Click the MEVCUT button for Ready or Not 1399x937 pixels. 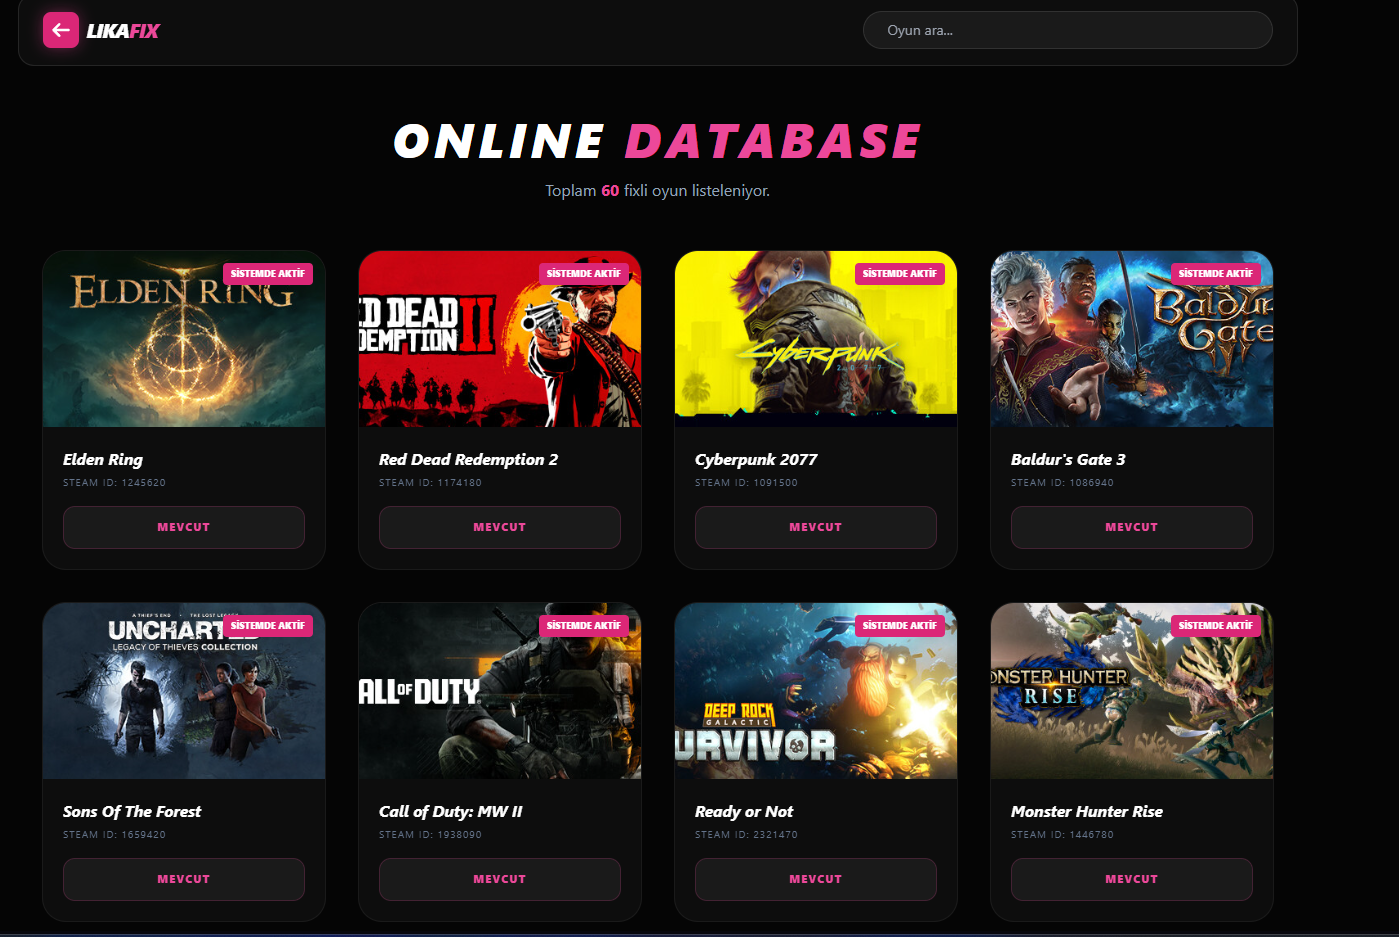pyautogui.click(x=816, y=879)
